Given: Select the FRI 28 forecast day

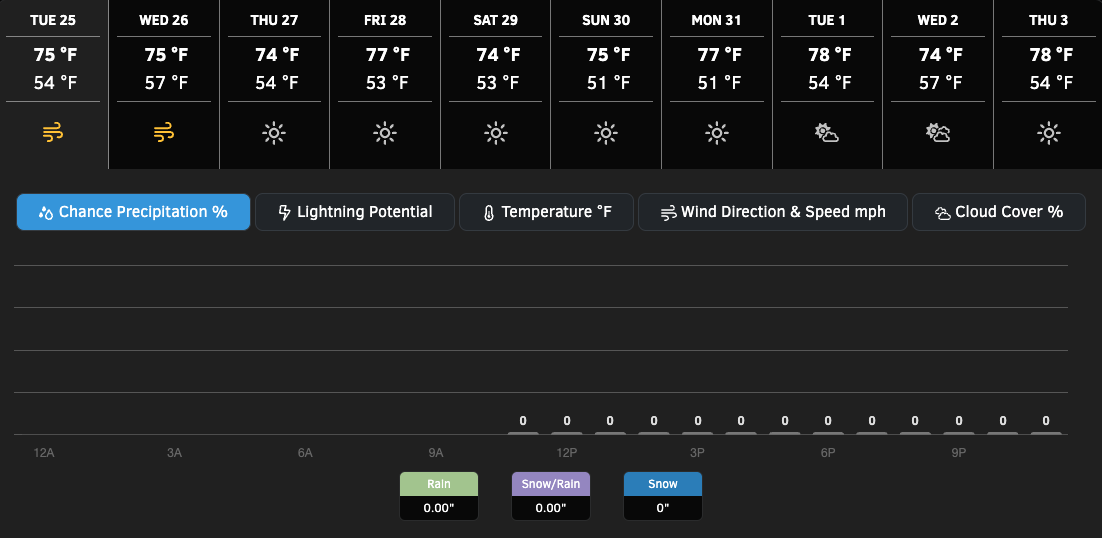Looking at the screenshot, I should tap(385, 84).
